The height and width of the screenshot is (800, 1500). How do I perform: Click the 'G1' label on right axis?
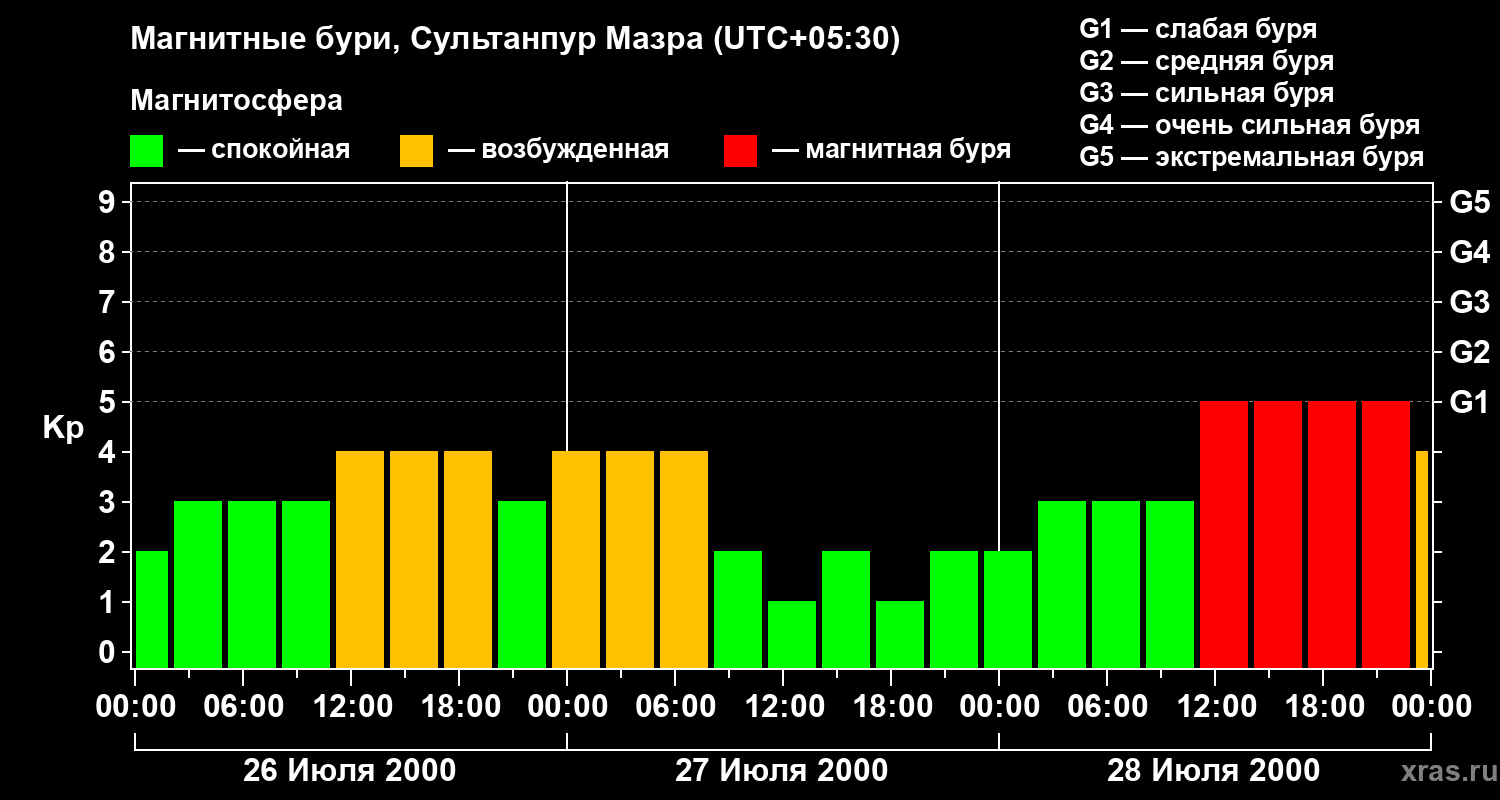pyautogui.click(x=1469, y=402)
